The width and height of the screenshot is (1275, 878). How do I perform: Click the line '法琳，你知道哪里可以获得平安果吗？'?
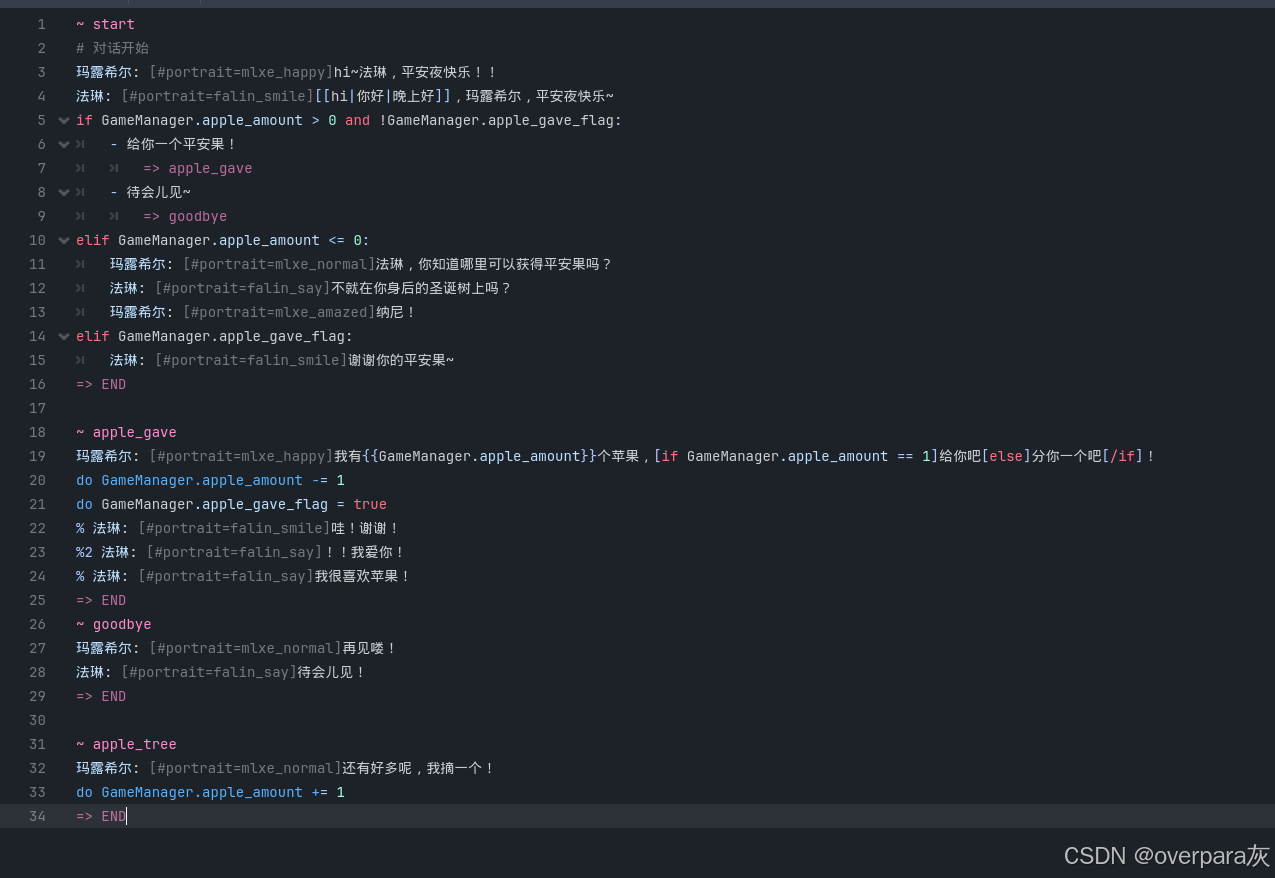coord(494,264)
